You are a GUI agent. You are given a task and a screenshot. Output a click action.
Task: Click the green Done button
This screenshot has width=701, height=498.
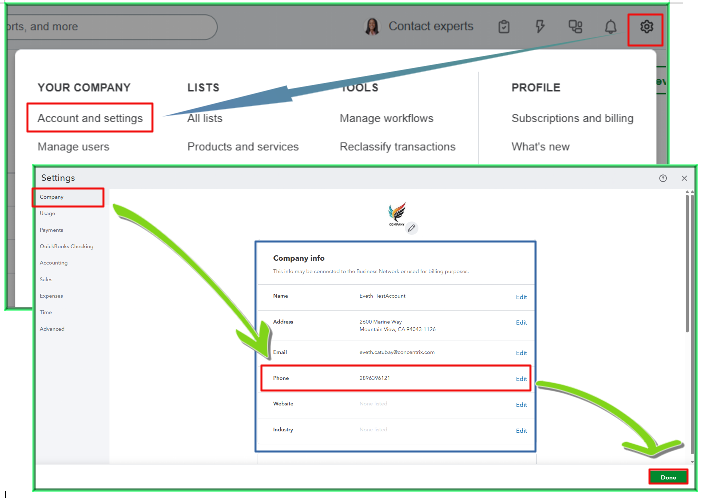coord(668,477)
